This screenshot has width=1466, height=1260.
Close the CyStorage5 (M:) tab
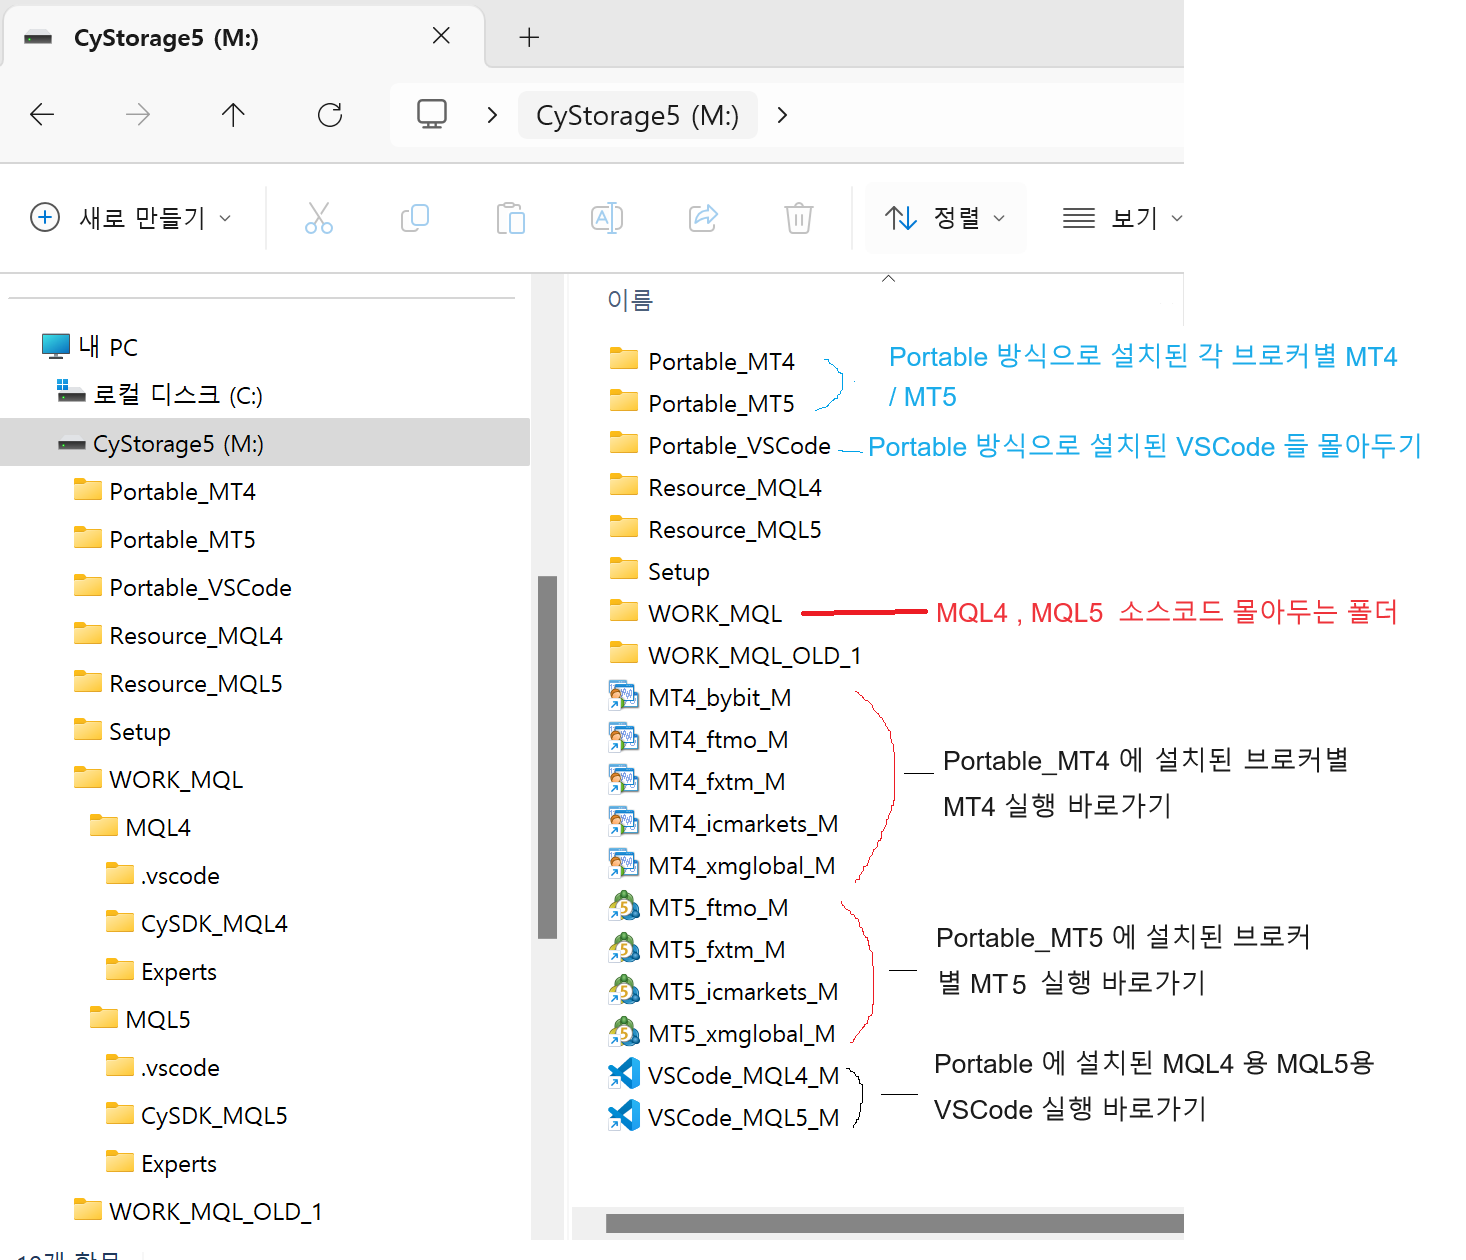click(x=441, y=36)
